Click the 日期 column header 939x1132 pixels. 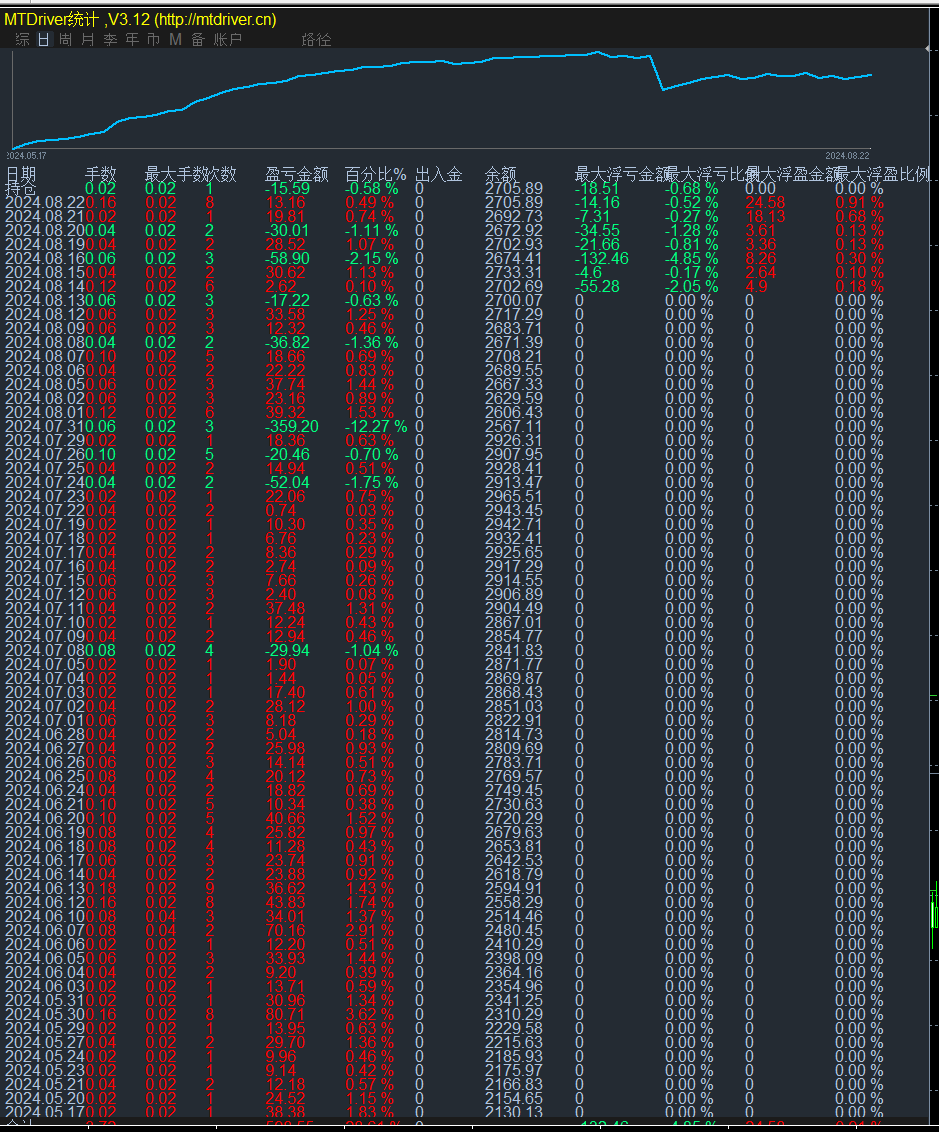(x=21, y=174)
